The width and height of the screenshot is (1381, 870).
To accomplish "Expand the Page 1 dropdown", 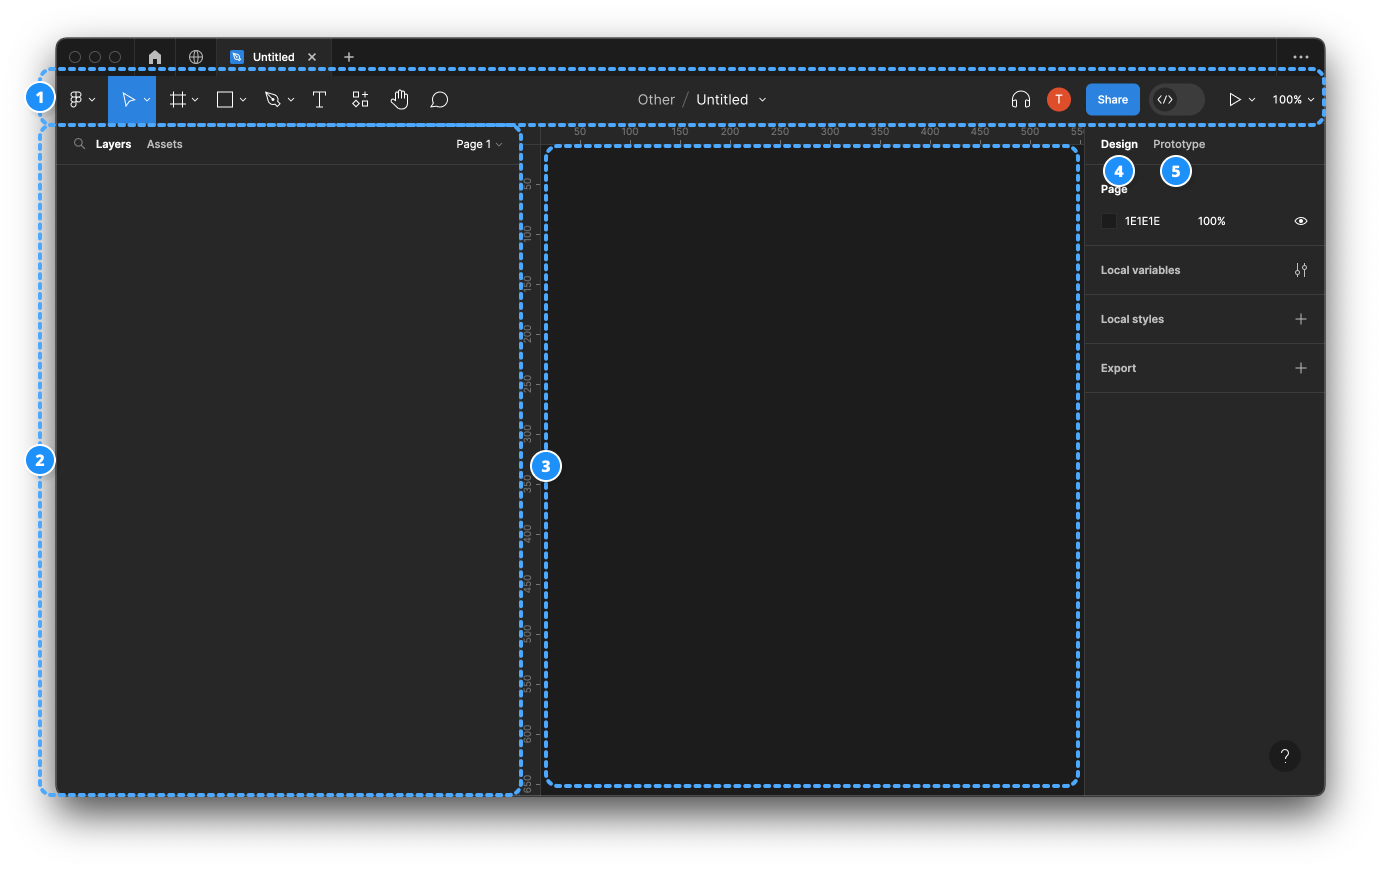I will pyautogui.click(x=479, y=144).
